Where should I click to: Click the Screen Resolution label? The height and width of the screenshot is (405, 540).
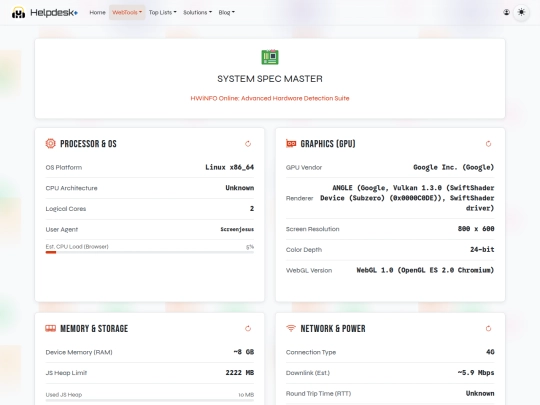[x=312, y=229]
